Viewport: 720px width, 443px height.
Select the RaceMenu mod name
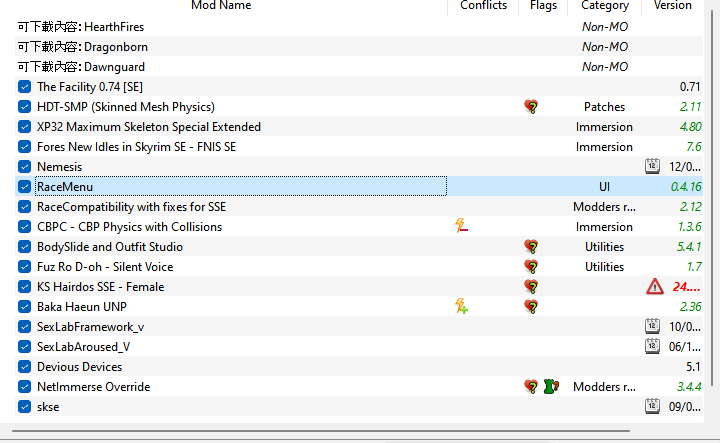(65, 187)
